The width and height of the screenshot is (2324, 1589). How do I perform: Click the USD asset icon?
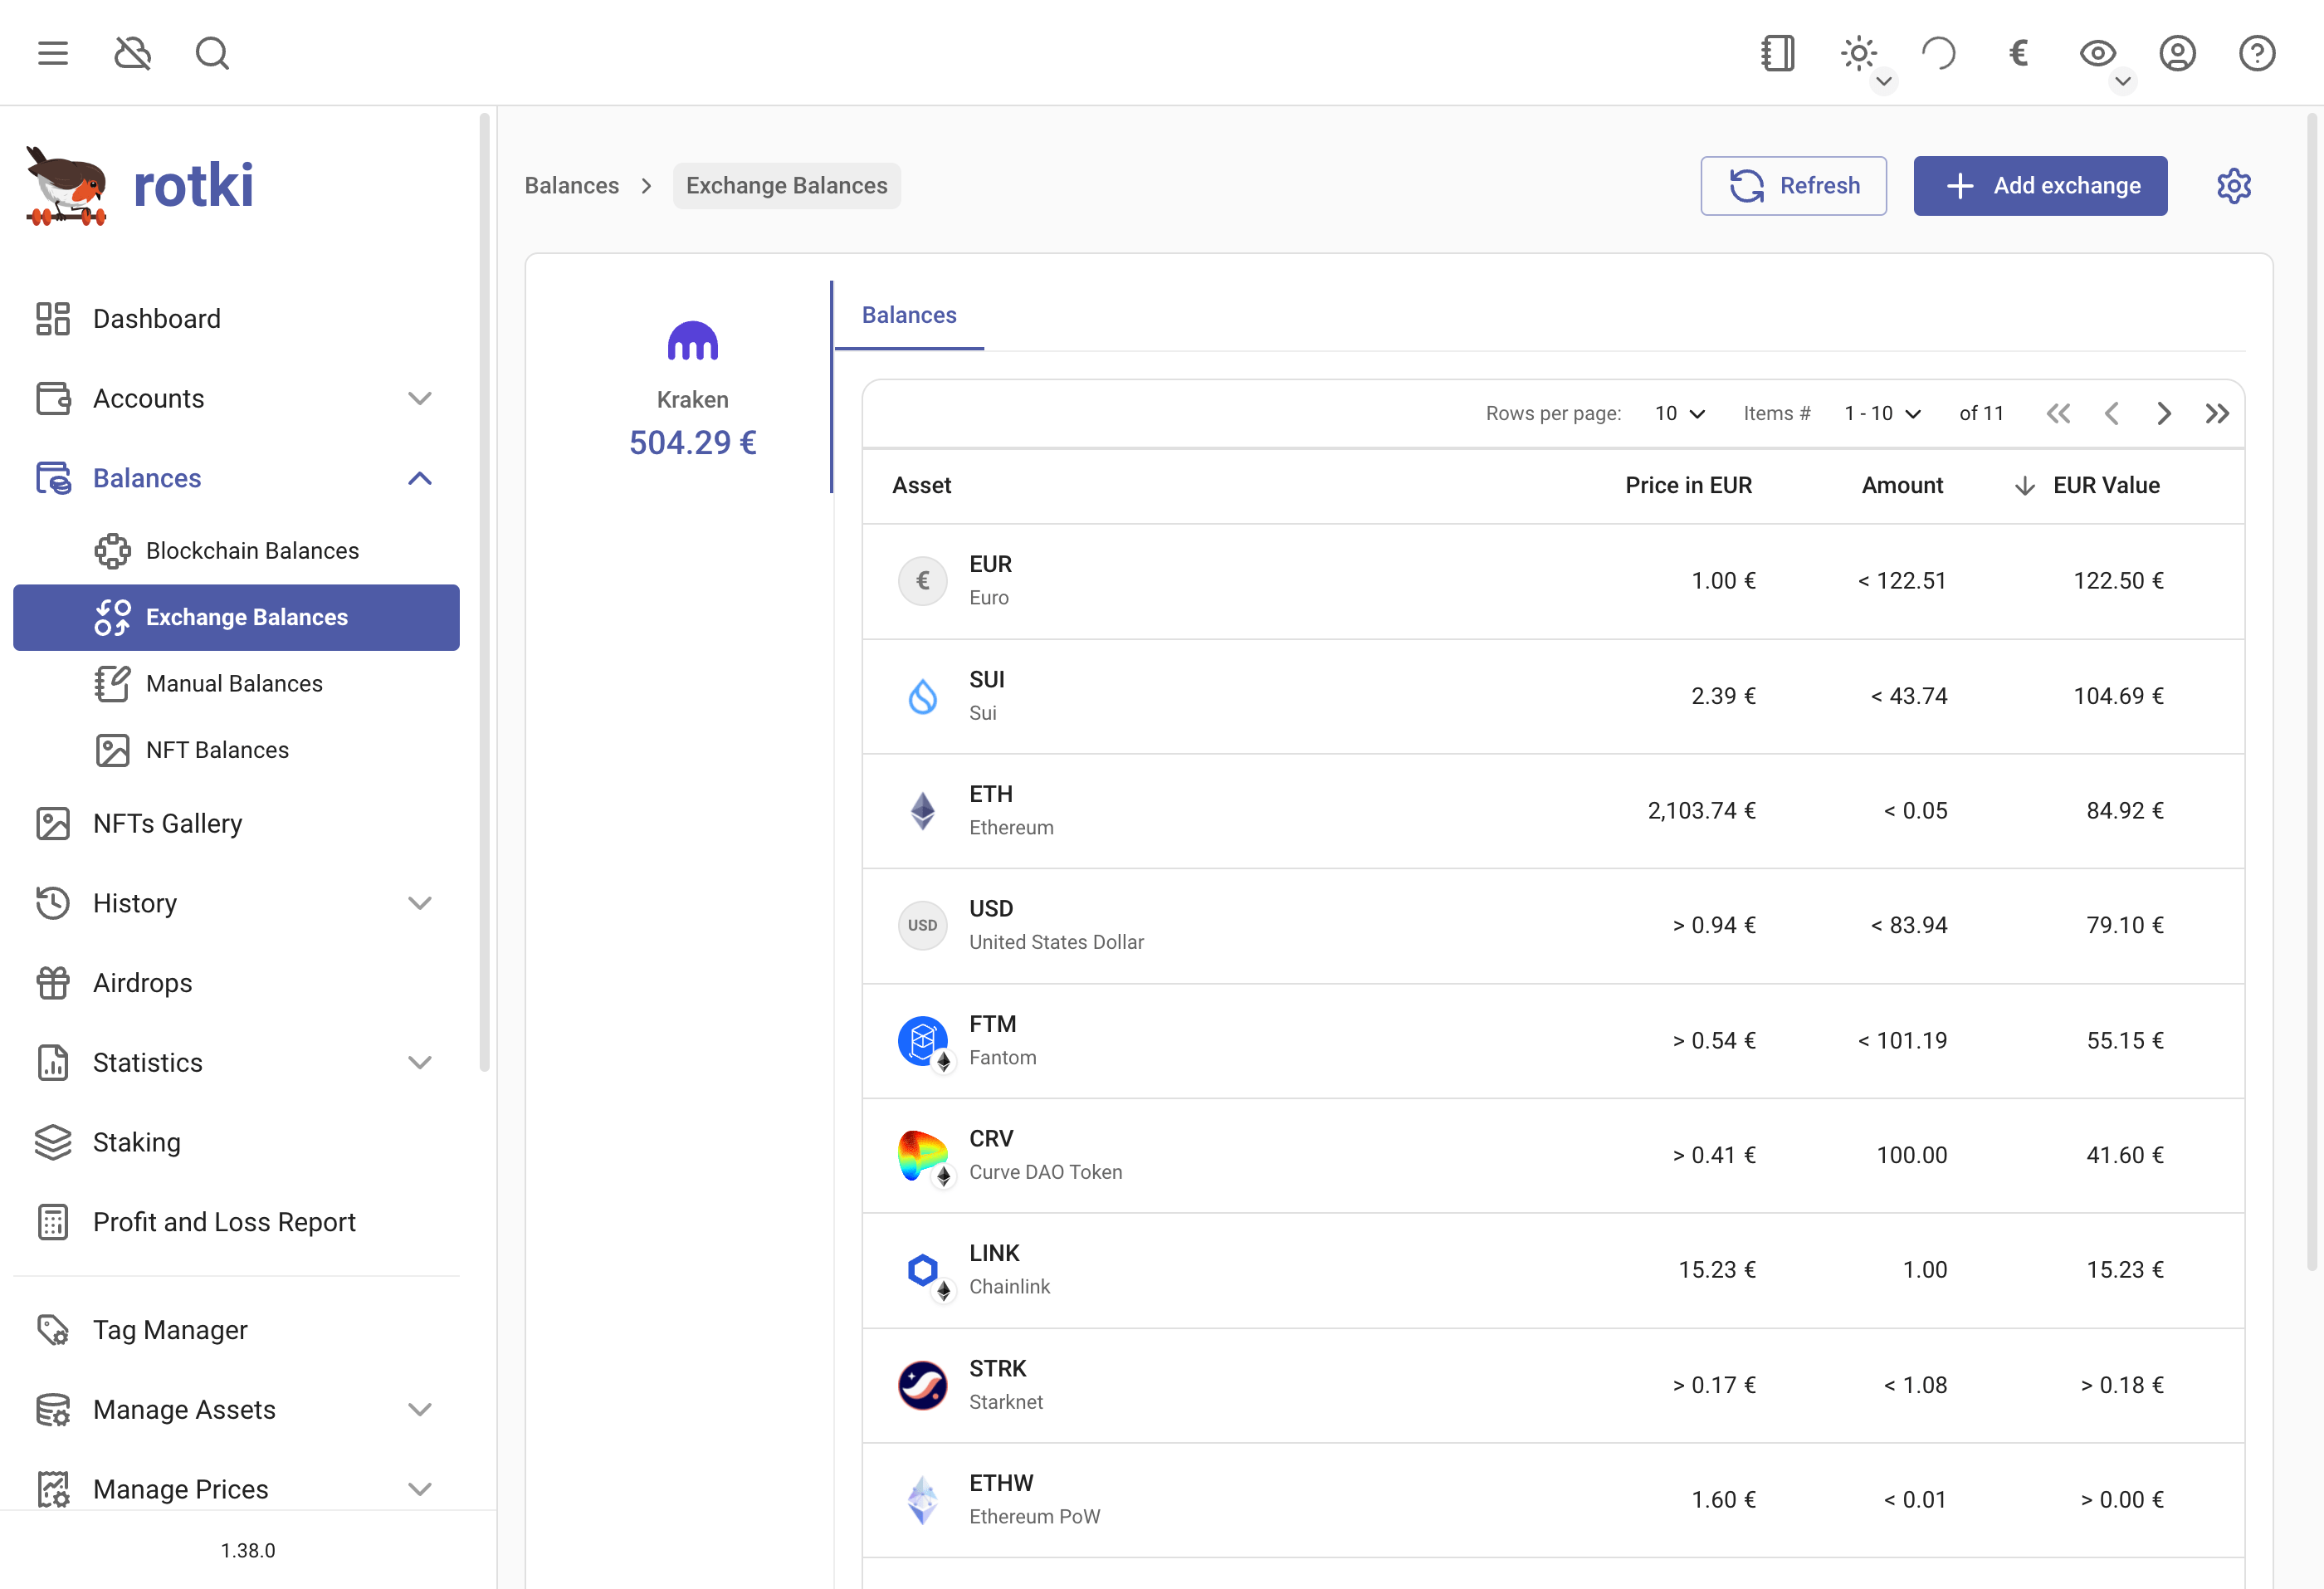(x=923, y=926)
